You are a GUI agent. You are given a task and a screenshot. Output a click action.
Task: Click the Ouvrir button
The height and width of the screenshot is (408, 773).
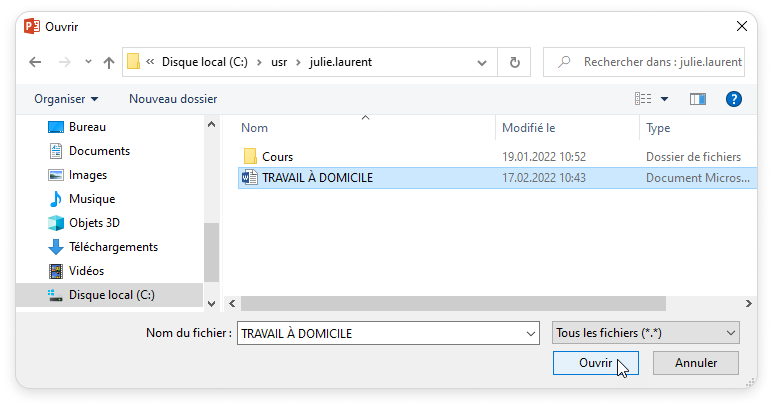(x=595, y=363)
